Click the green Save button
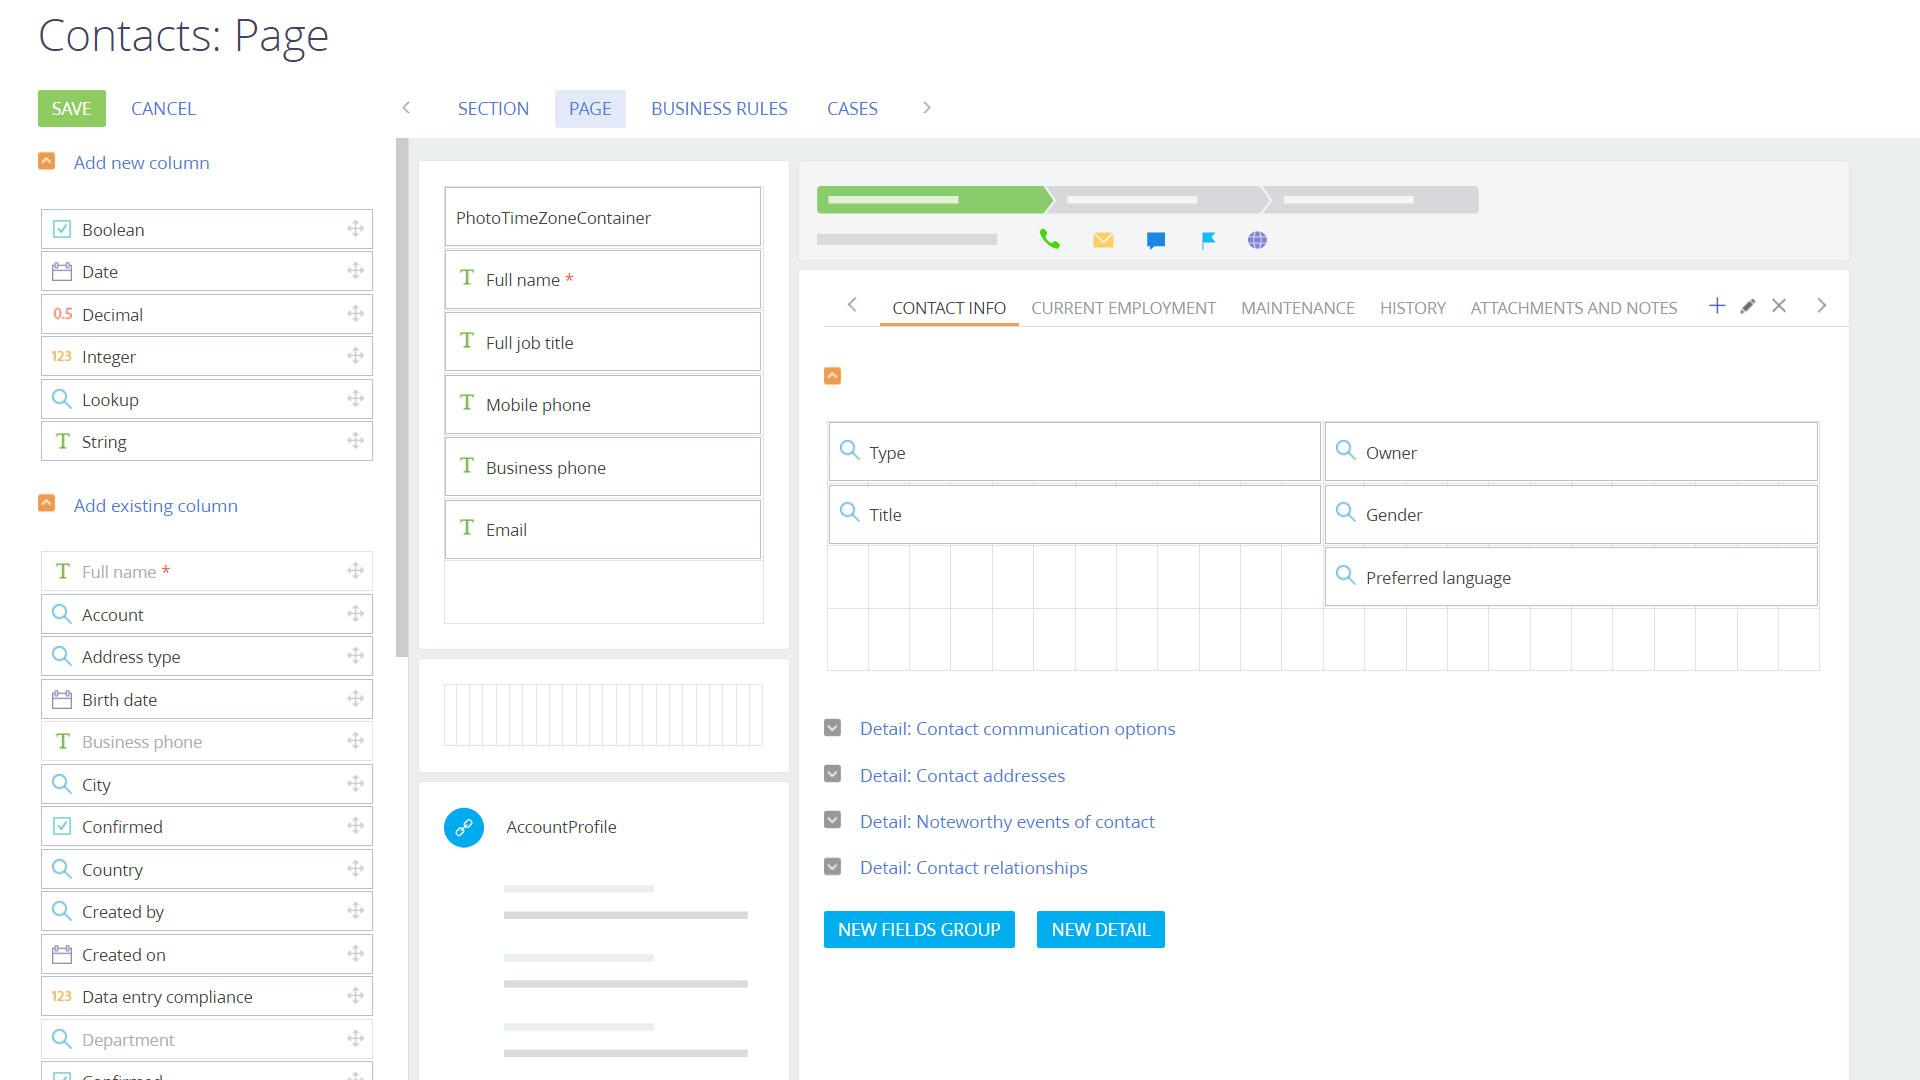1920x1080 pixels. (x=72, y=108)
